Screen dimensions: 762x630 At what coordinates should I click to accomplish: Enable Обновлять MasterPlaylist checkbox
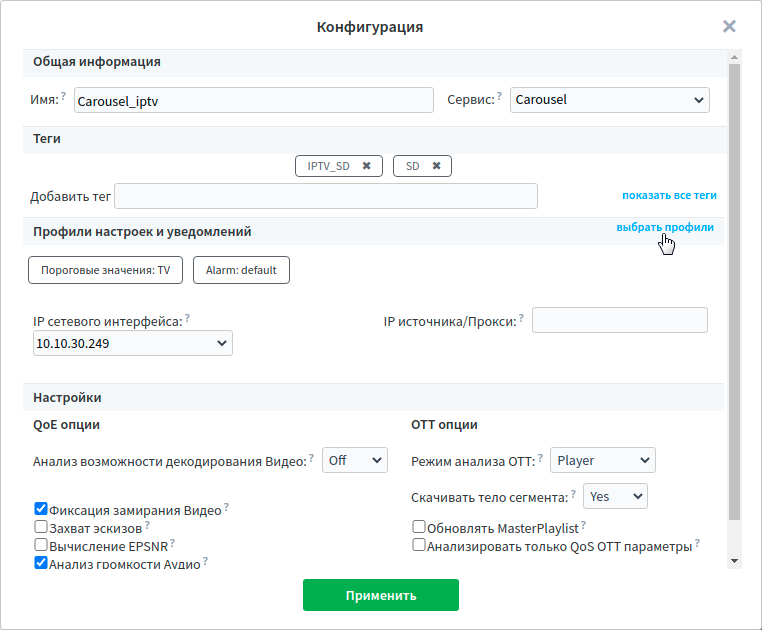(x=419, y=526)
